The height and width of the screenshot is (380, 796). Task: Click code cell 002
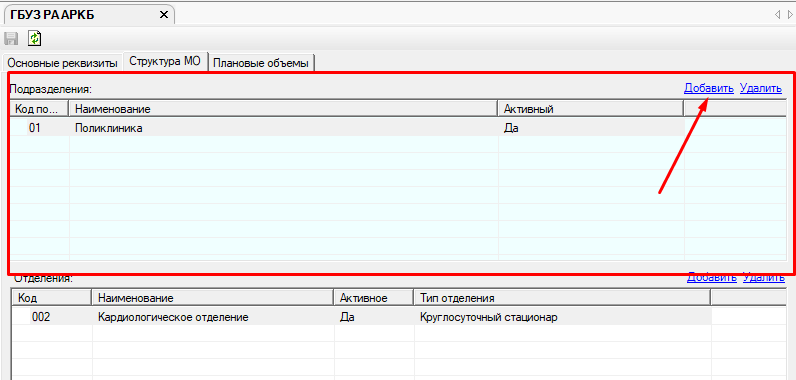point(41,318)
